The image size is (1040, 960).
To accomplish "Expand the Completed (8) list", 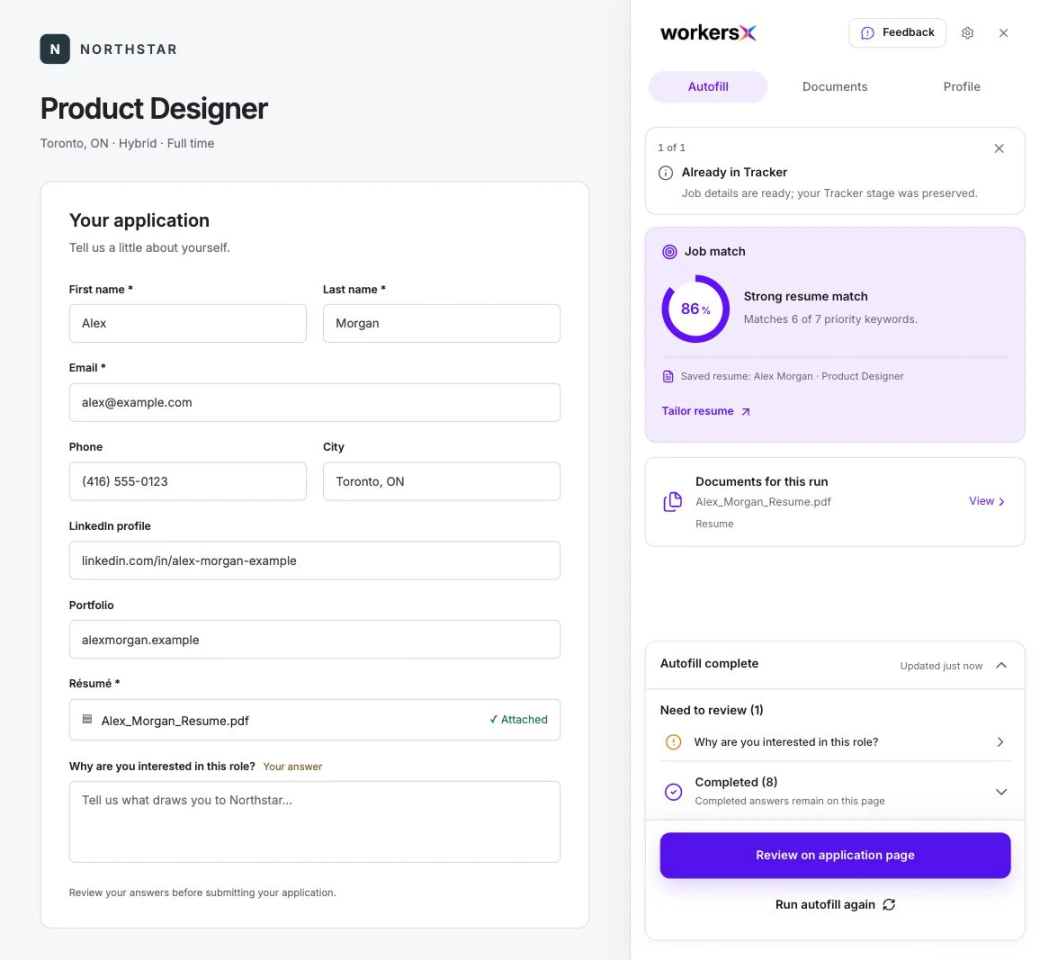I will pyautogui.click(x=1001, y=791).
